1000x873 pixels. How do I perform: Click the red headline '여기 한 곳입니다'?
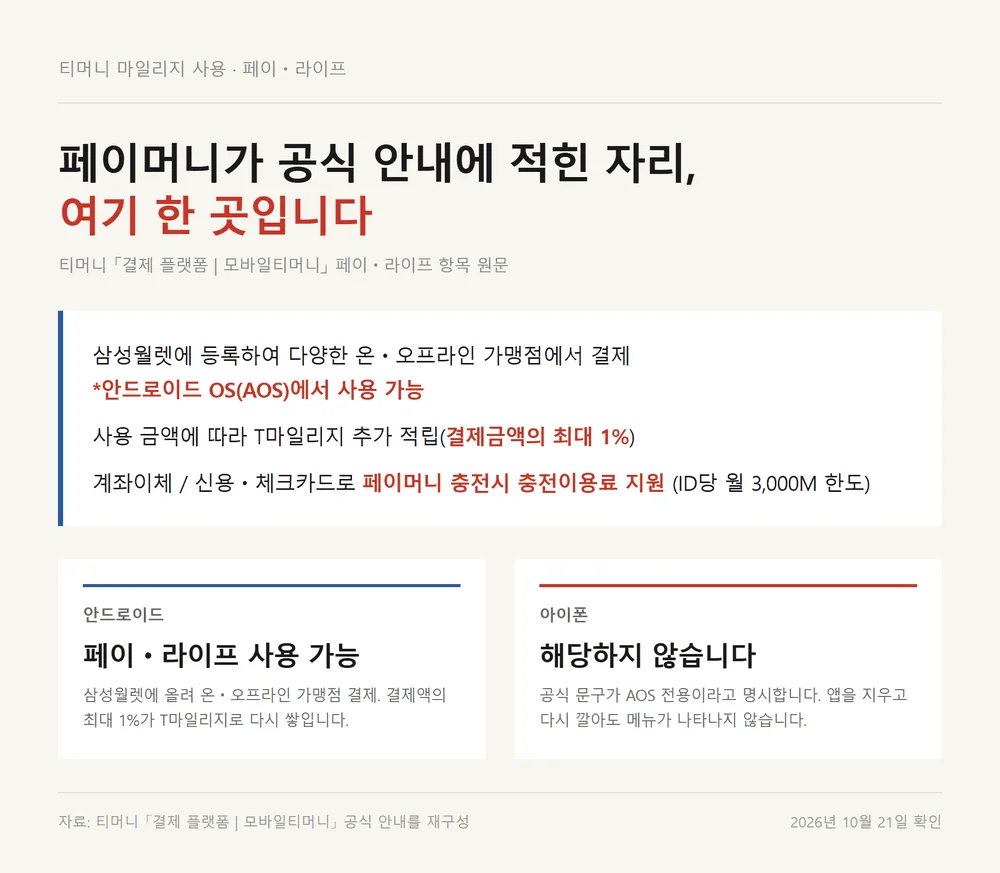pos(216,216)
